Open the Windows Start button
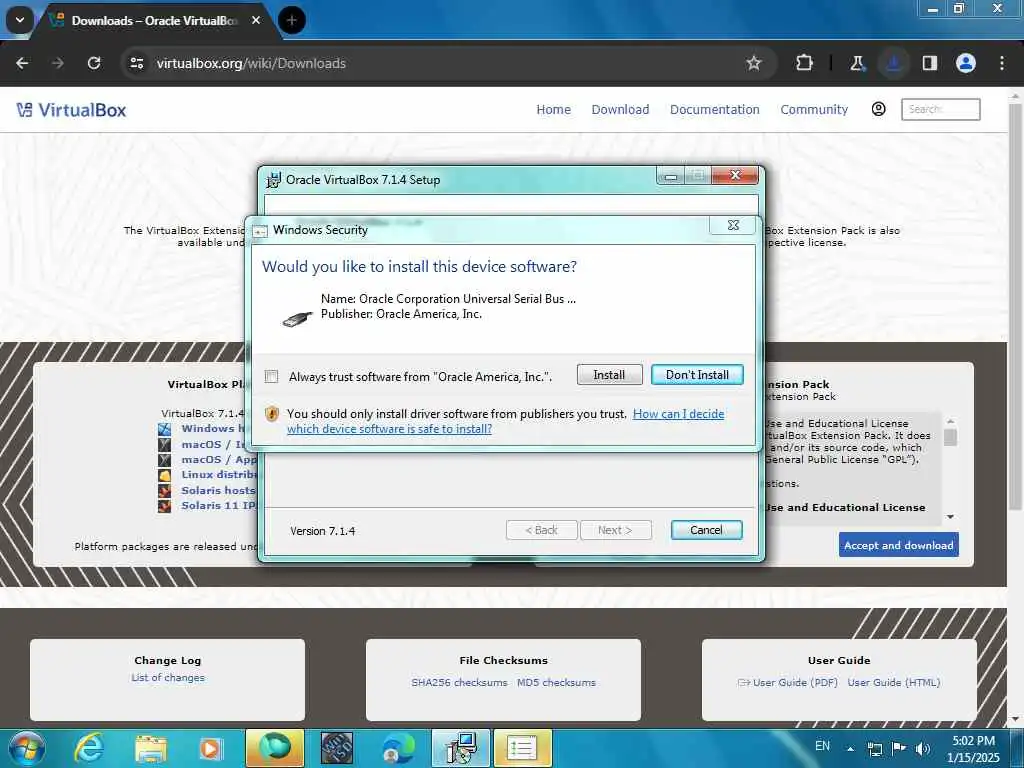 pos(26,748)
